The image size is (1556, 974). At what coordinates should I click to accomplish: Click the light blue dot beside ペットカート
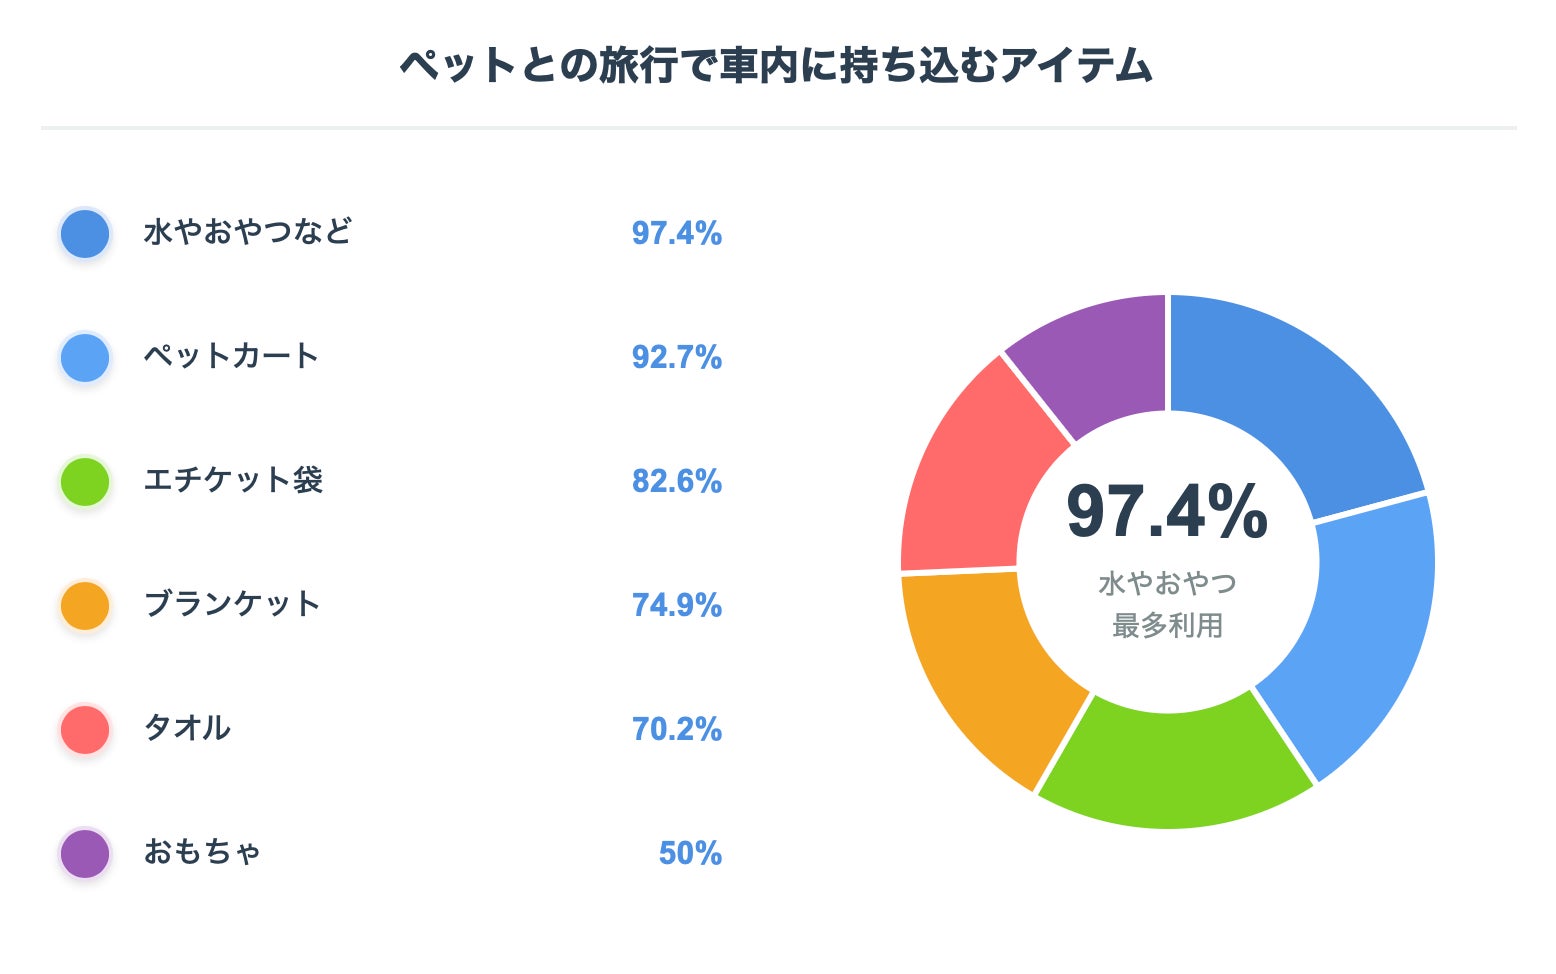click(85, 358)
